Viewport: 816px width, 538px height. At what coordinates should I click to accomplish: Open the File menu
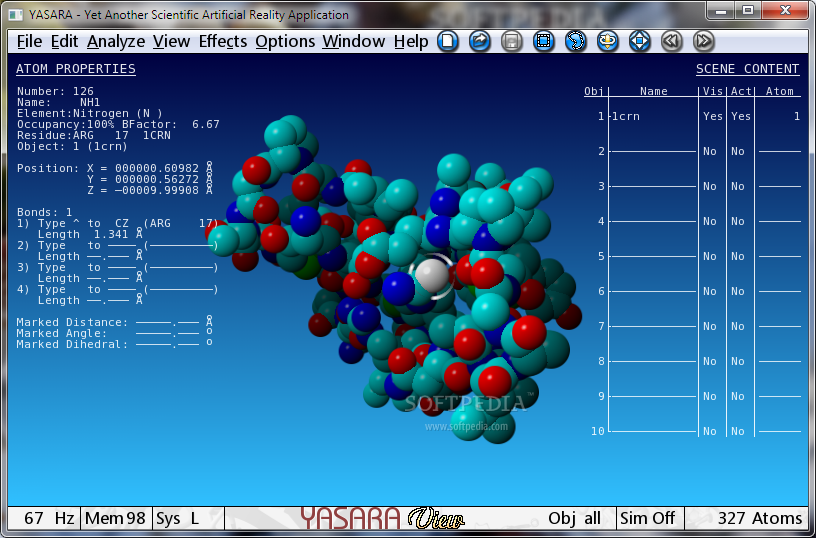pos(29,42)
